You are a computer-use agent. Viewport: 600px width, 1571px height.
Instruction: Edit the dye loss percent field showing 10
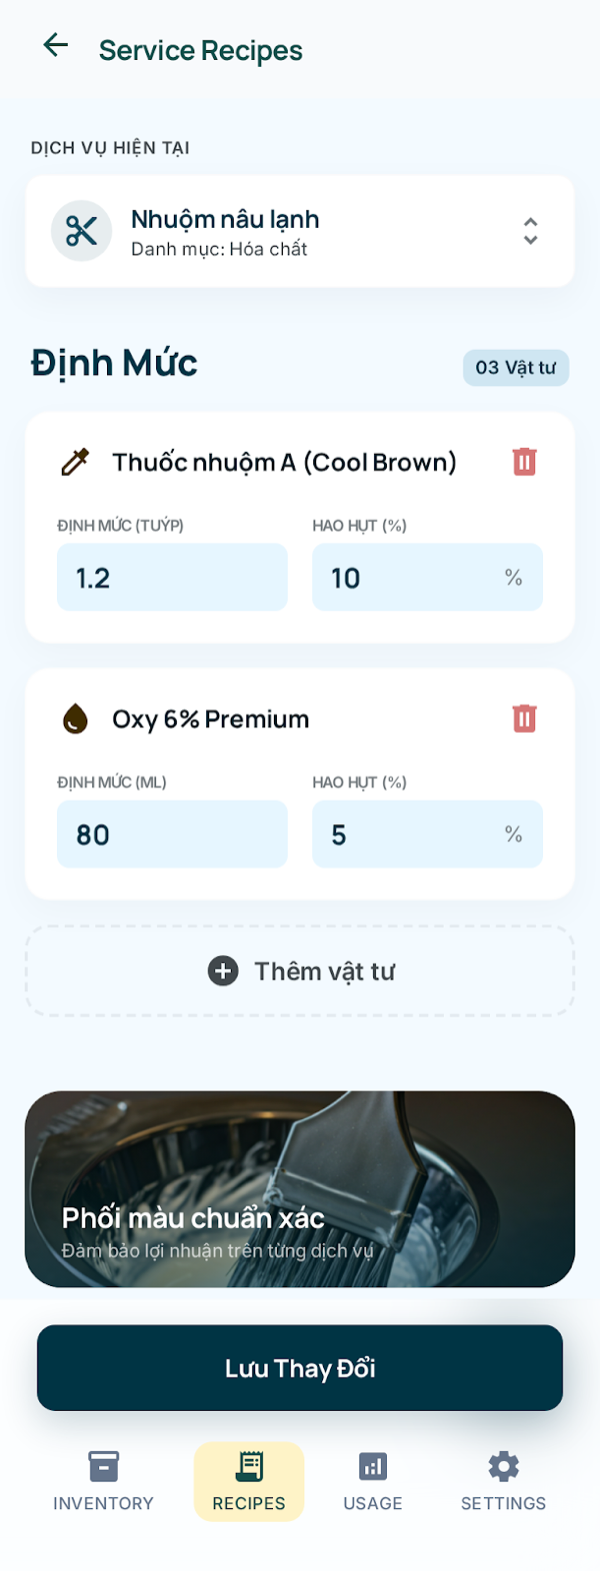[x=427, y=578]
